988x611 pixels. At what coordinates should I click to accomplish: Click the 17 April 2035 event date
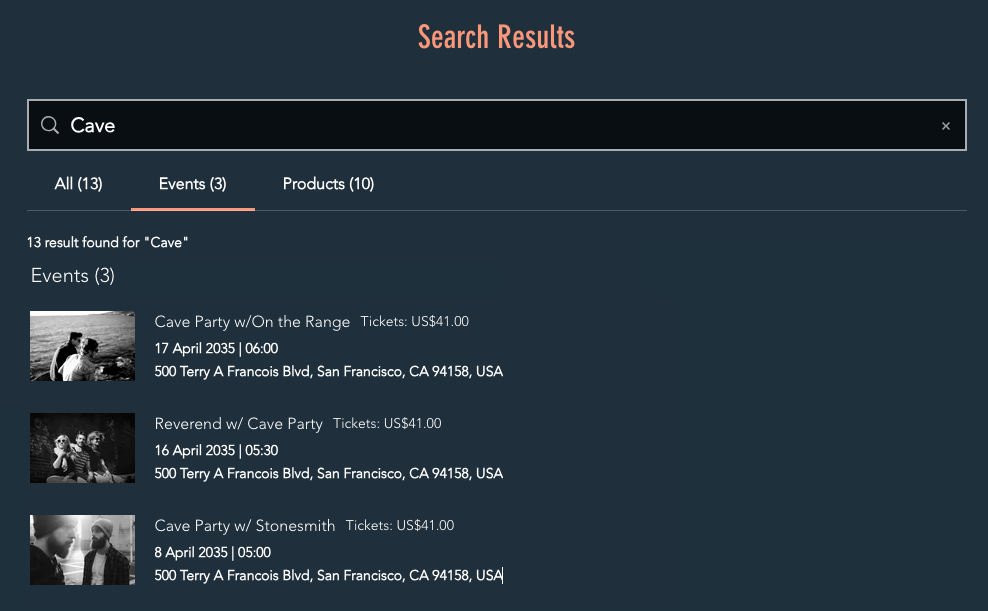click(x=216, y=349)
